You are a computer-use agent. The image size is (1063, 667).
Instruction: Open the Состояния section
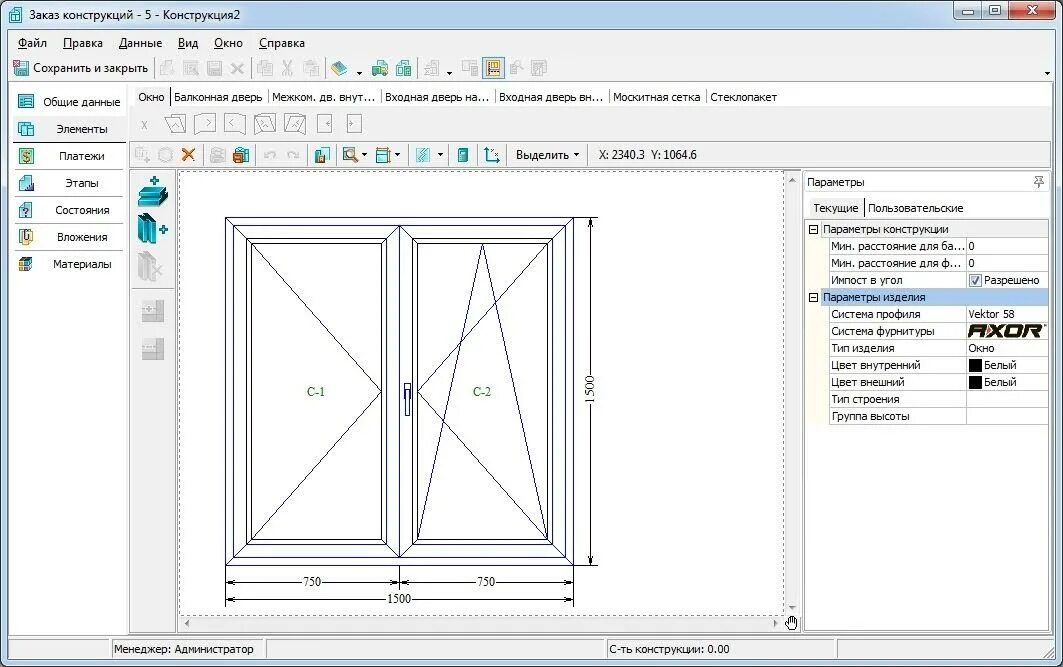coord(68,210)
